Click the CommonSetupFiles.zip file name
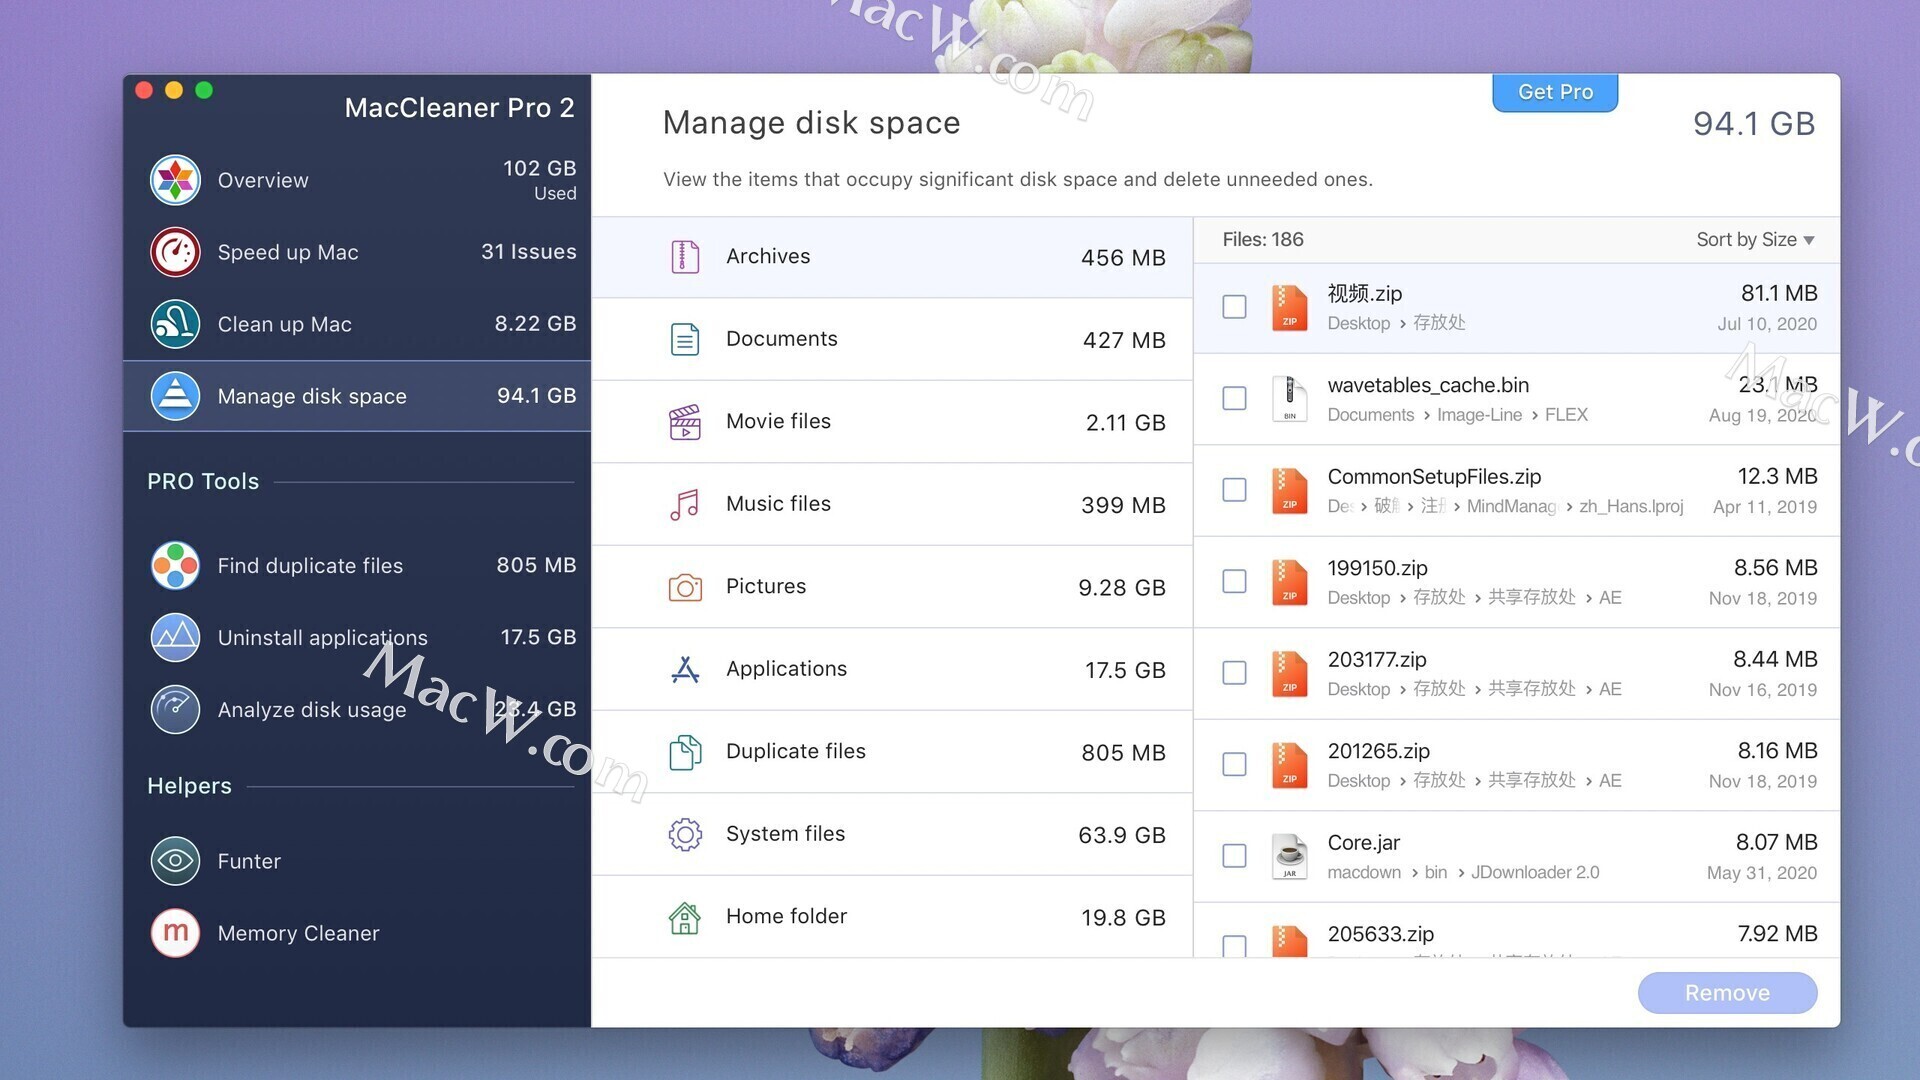The image size is (1920, 1080). (x=1434, y=477)
